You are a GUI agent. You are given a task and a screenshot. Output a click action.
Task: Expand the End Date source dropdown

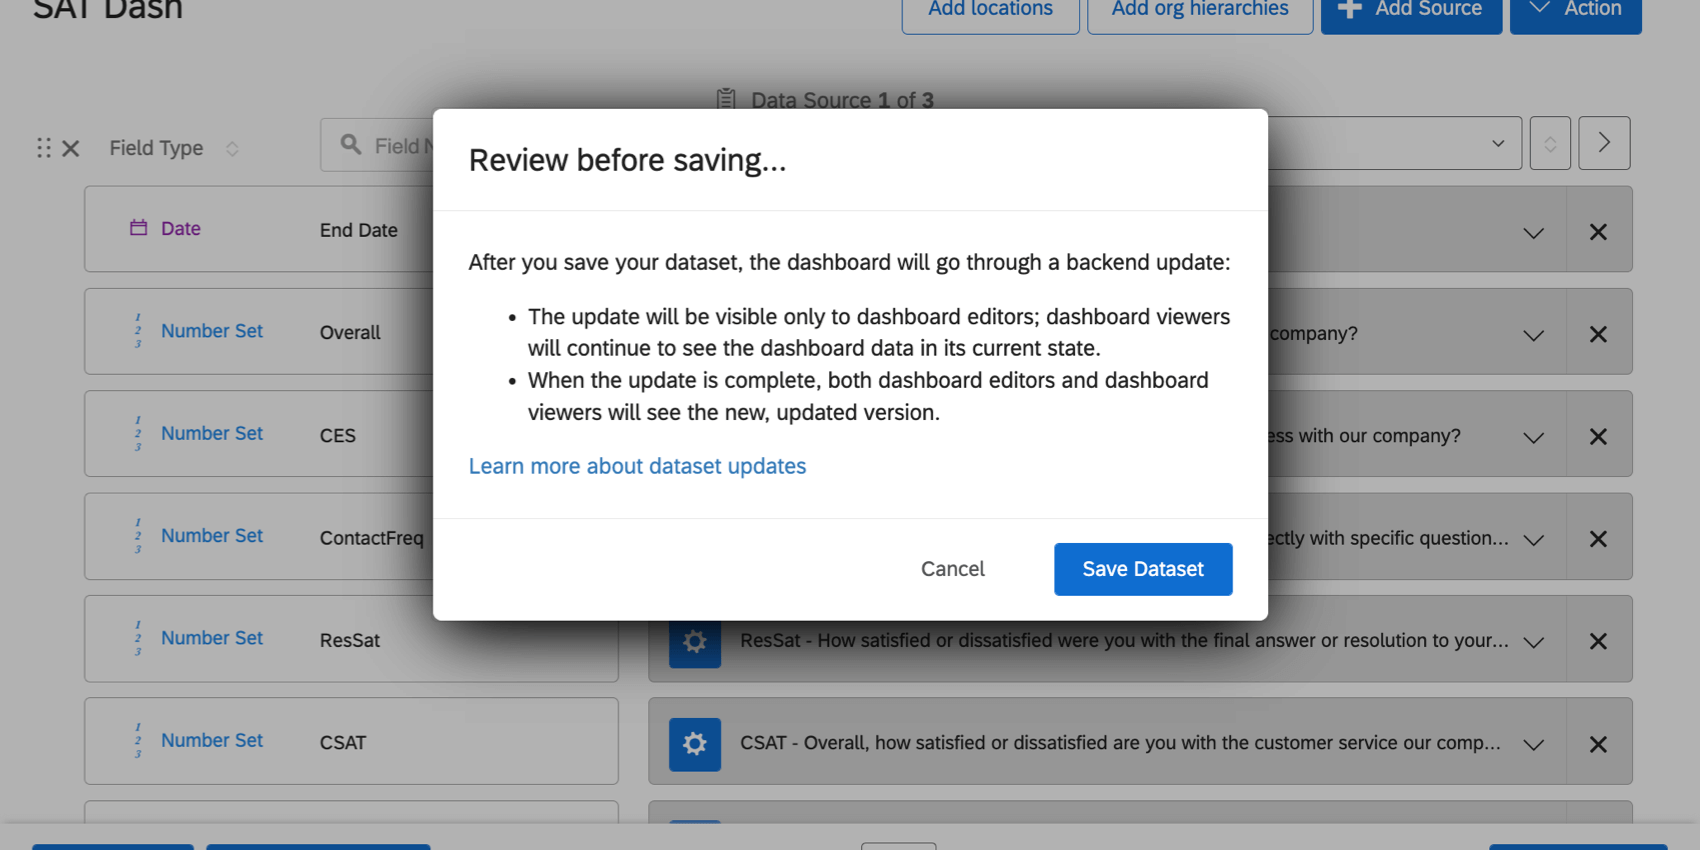(x=1533, y=232)
